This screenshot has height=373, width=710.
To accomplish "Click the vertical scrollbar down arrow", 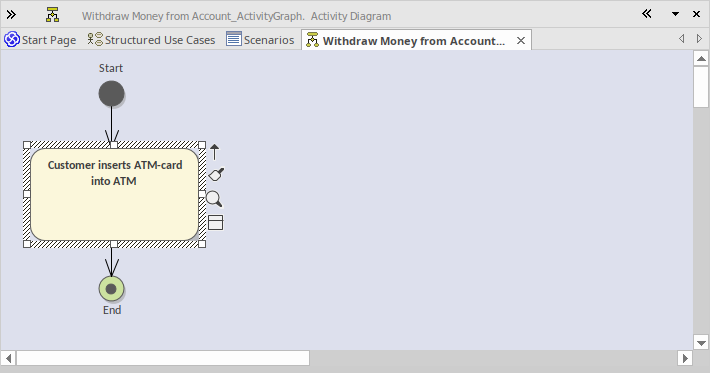I will pyautogui.click(x=701, y=343).
